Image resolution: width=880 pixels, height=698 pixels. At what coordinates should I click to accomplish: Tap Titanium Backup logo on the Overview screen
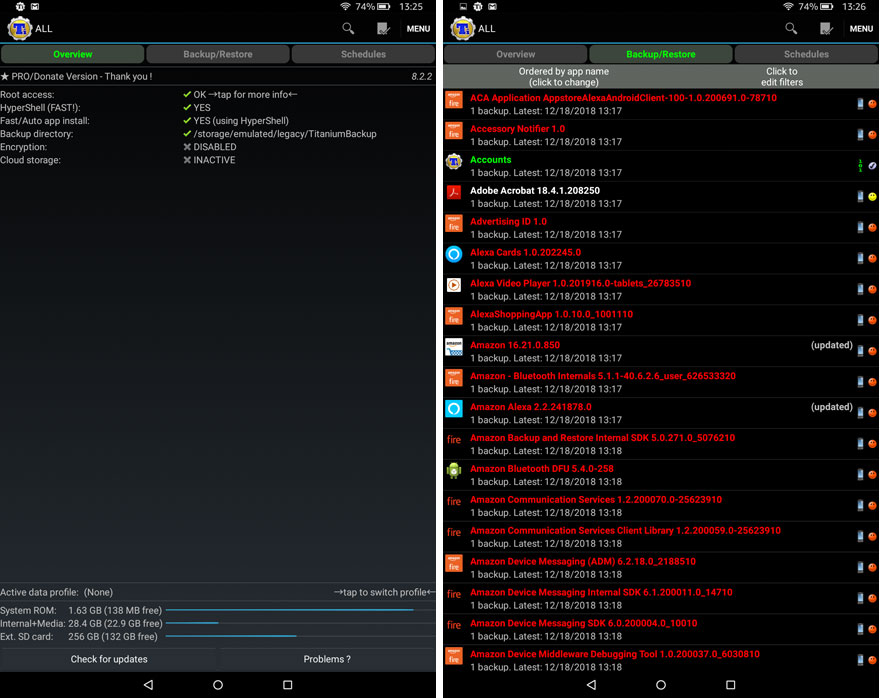click(x=20, y=29)
